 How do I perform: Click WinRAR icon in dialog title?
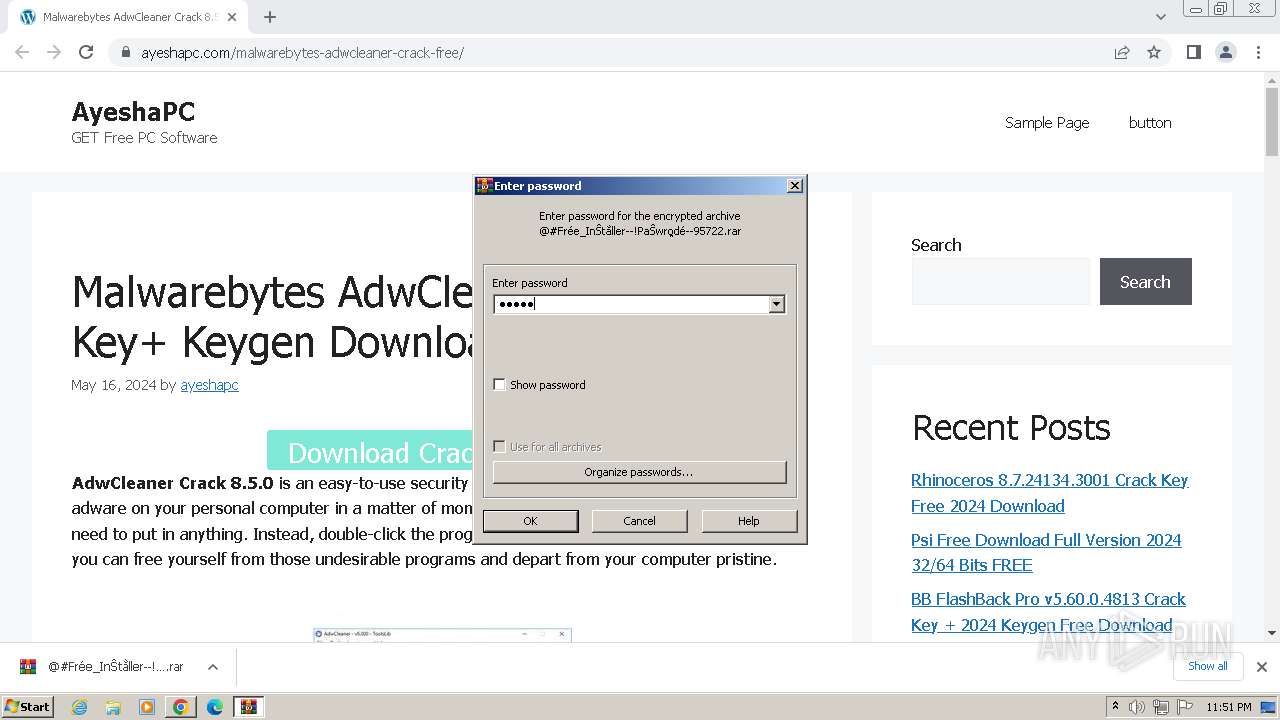[x=484, y=186]
